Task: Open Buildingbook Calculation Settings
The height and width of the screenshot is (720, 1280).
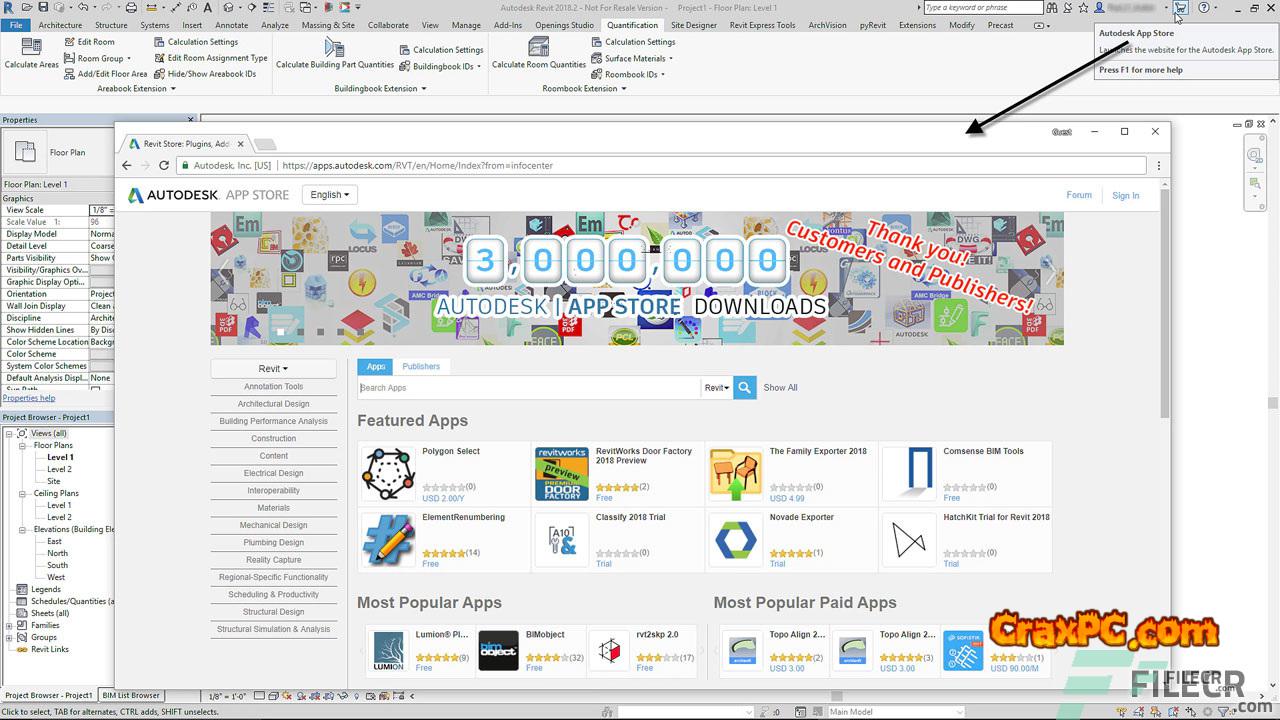Action: (x=441, y=50)
